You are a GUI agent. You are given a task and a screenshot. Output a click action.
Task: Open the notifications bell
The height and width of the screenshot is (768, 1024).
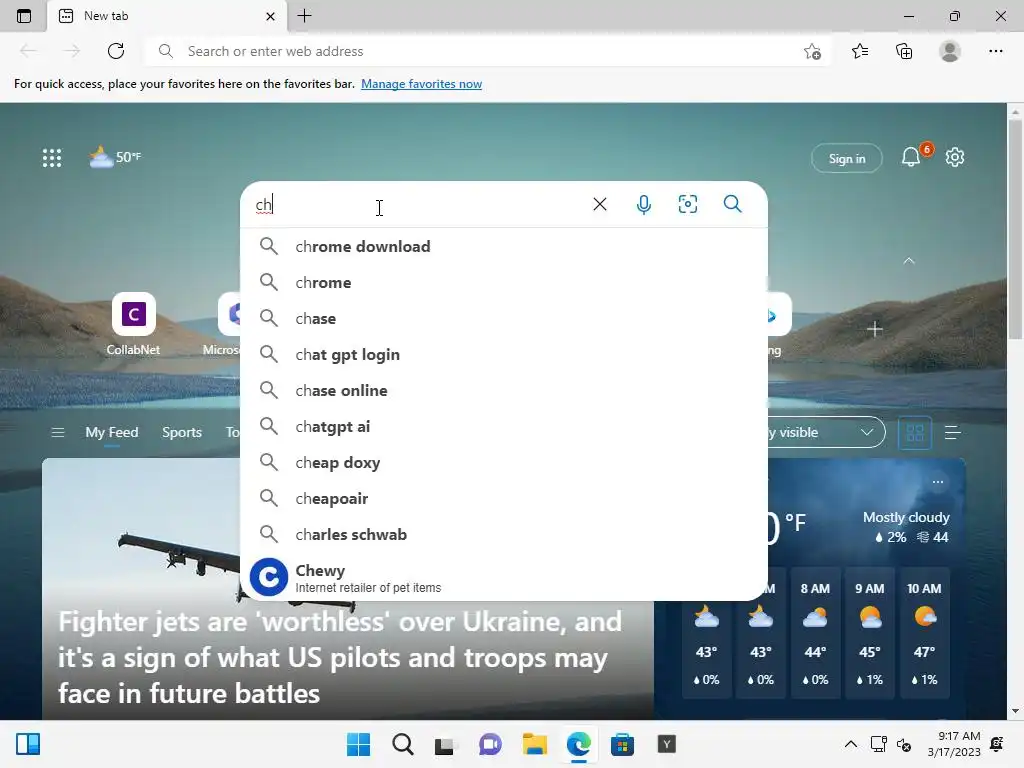(910, 157)
